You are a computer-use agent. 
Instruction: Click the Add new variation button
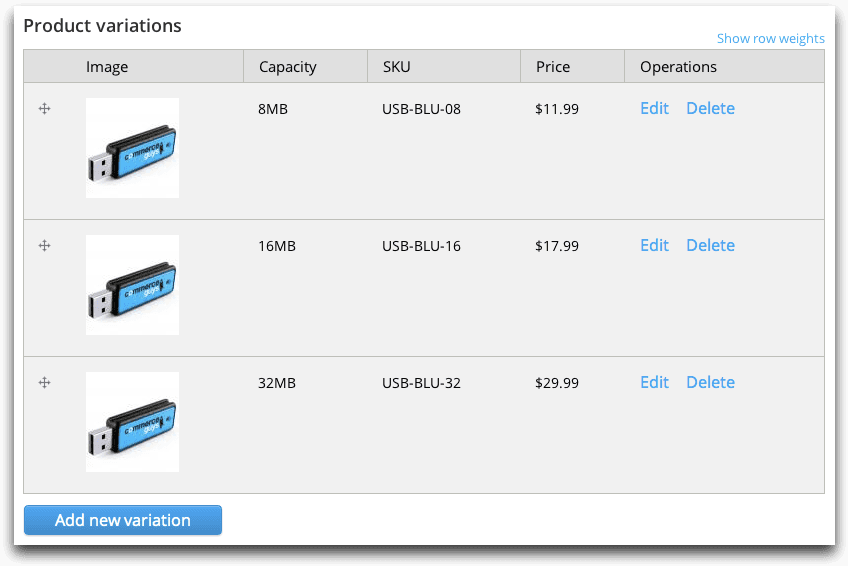(x=123, y=520)
